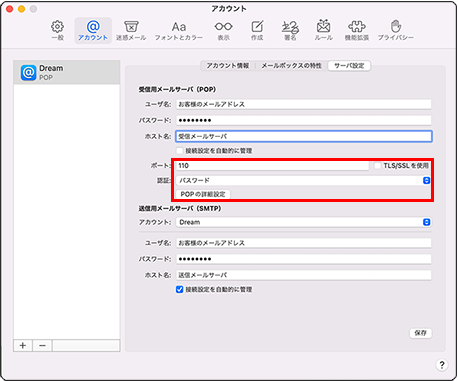Open the 署名 signature icon
458x381 pixels.
(x=290, y=26)
